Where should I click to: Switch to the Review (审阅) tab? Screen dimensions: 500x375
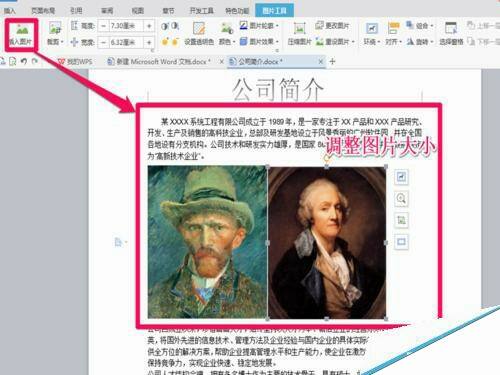(107, 11)
